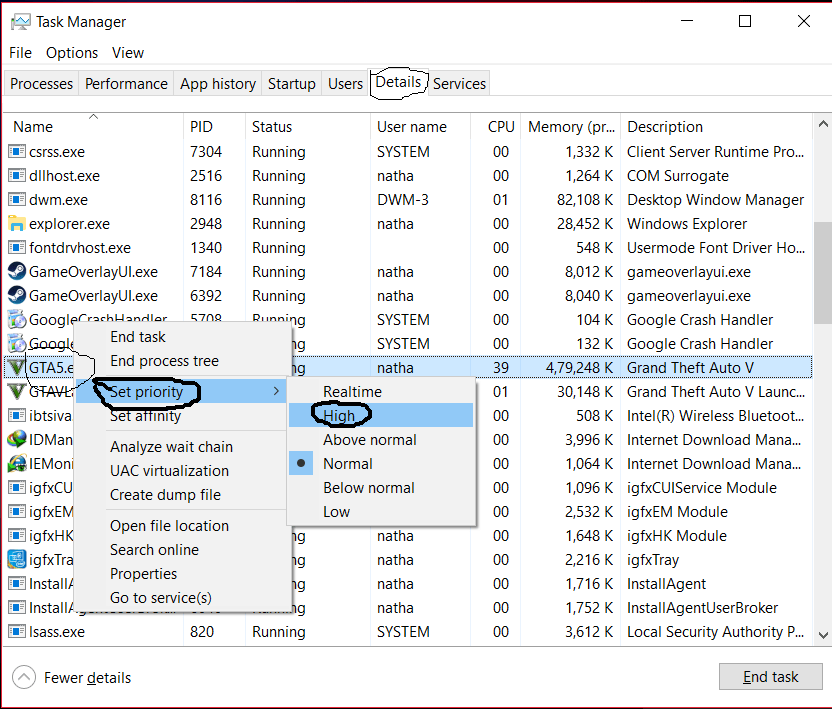
Task: Click the InstallAgentUserBroker process icon
Action: pyautogui.click(x=17, y=607)
